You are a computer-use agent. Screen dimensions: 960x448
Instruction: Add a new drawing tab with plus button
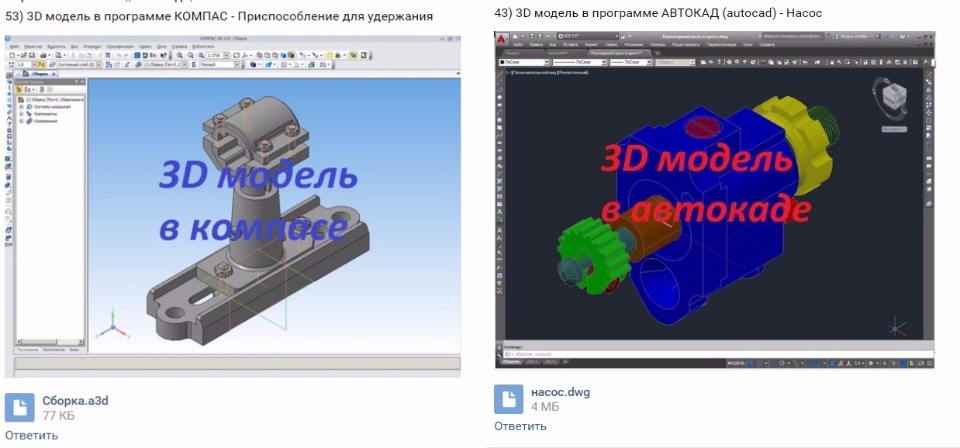coord(658,53)
